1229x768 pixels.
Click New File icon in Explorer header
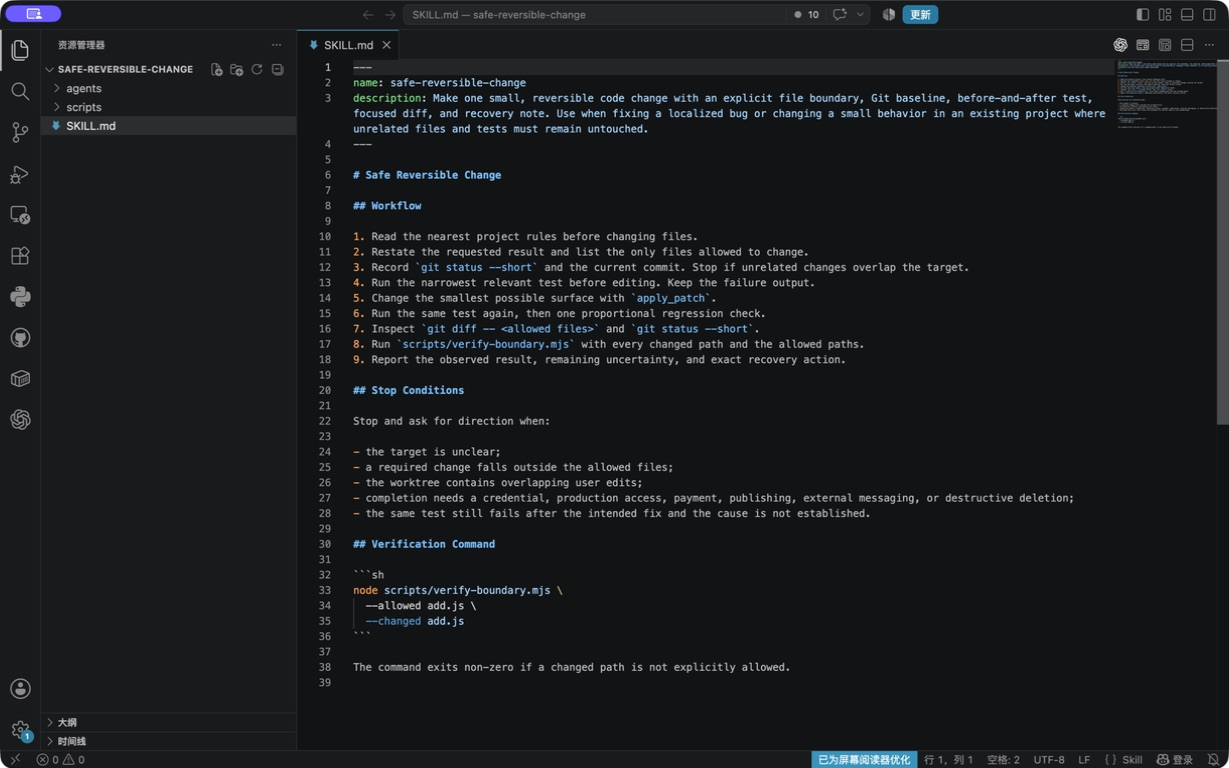coord(216,70)
